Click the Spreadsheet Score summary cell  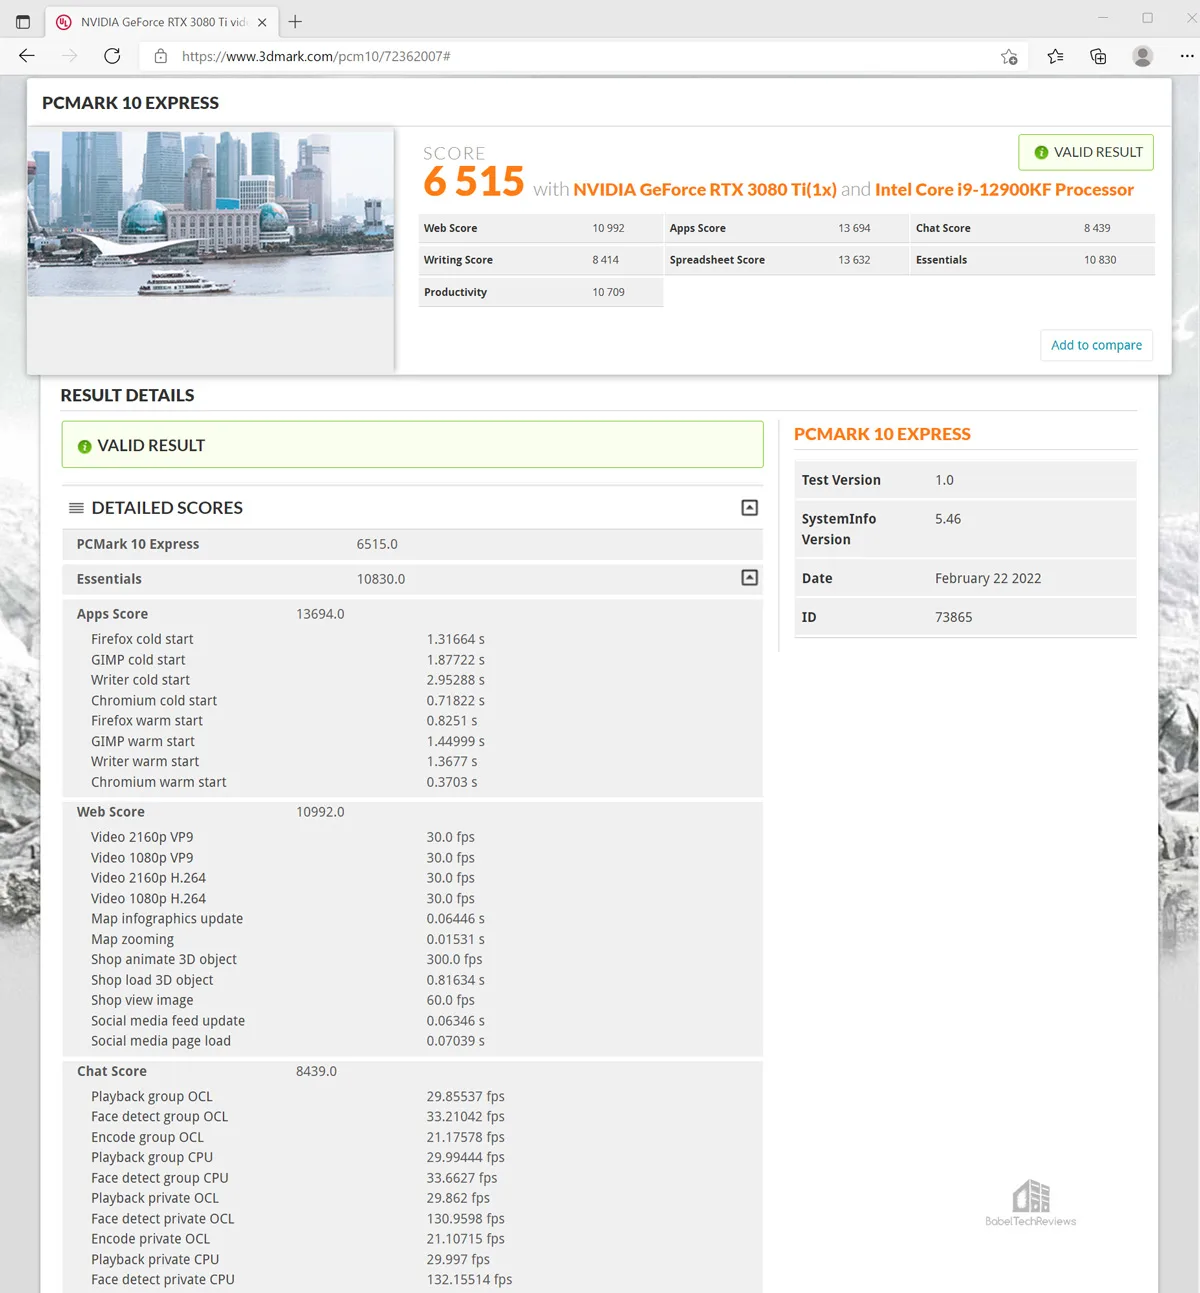coord(787,260)
